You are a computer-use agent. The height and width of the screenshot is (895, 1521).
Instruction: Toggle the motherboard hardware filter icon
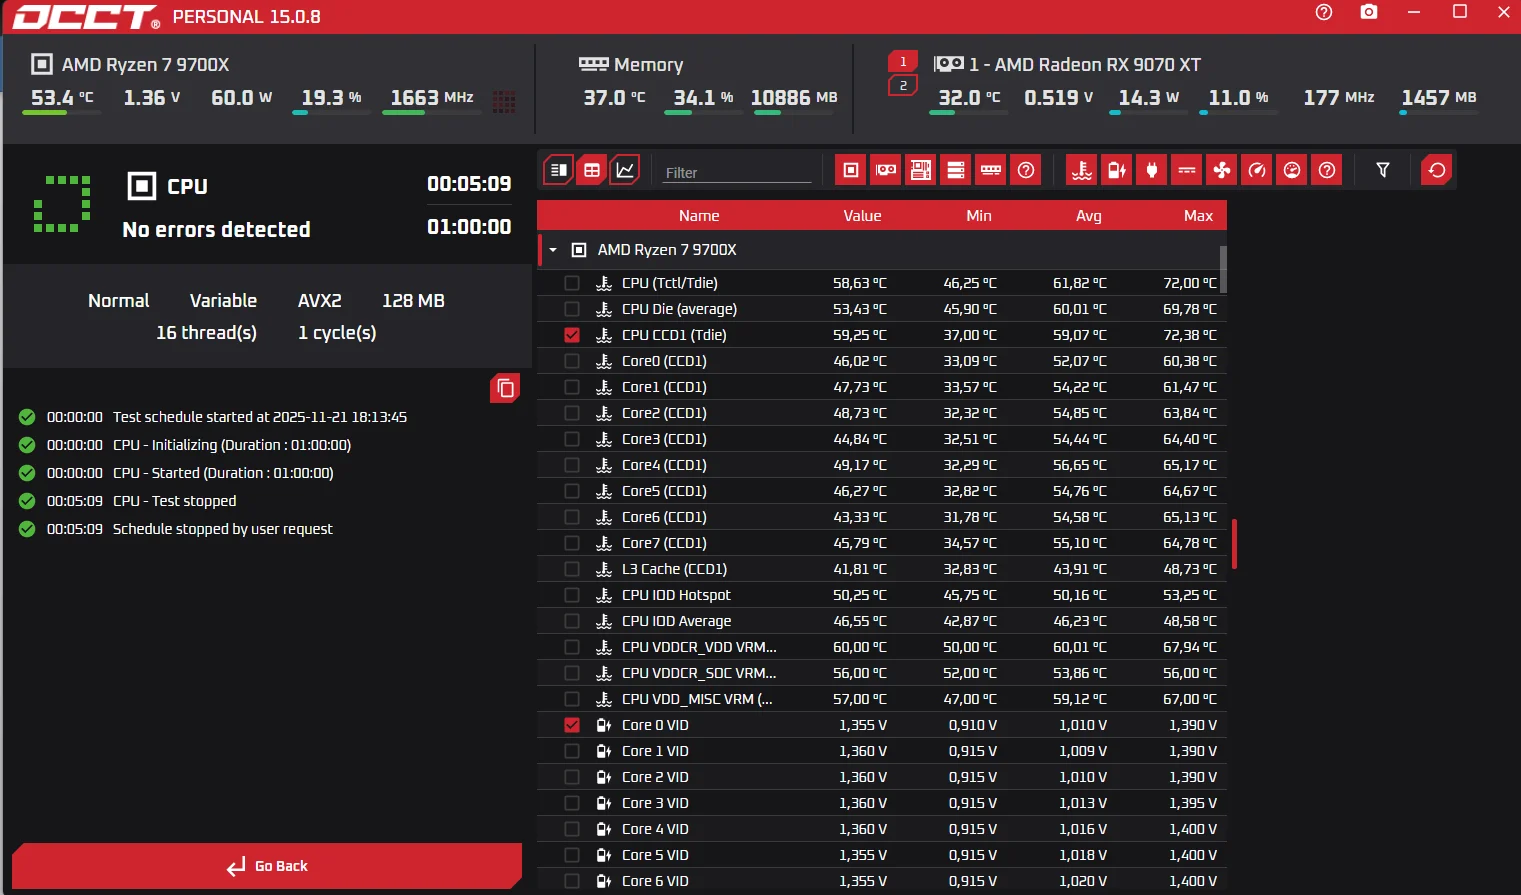tap(921, 170)
